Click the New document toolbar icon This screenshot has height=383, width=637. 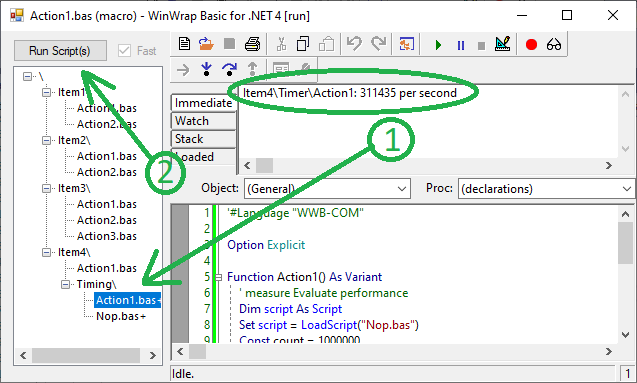(184, 44)
